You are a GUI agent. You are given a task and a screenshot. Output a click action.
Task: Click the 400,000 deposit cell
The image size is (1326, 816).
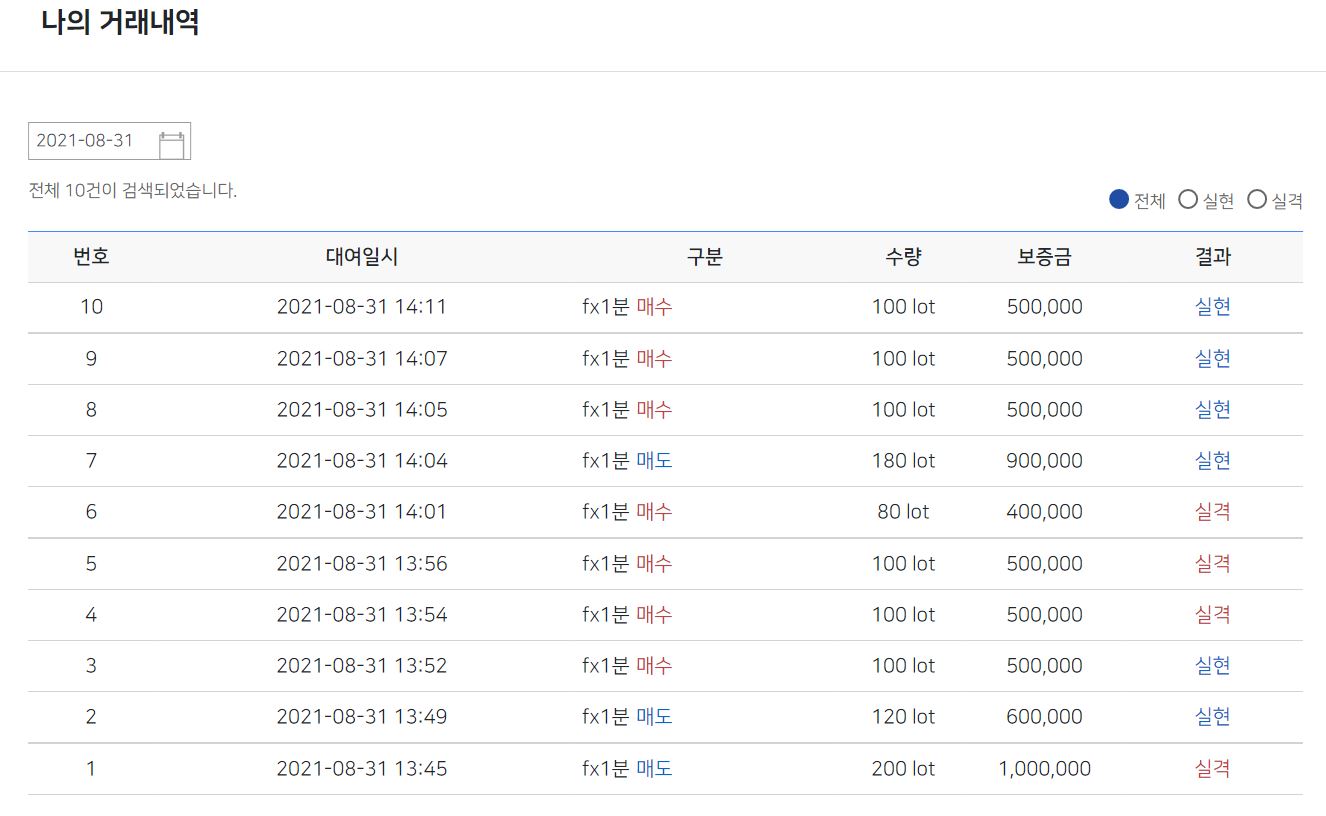(1044, 512)
